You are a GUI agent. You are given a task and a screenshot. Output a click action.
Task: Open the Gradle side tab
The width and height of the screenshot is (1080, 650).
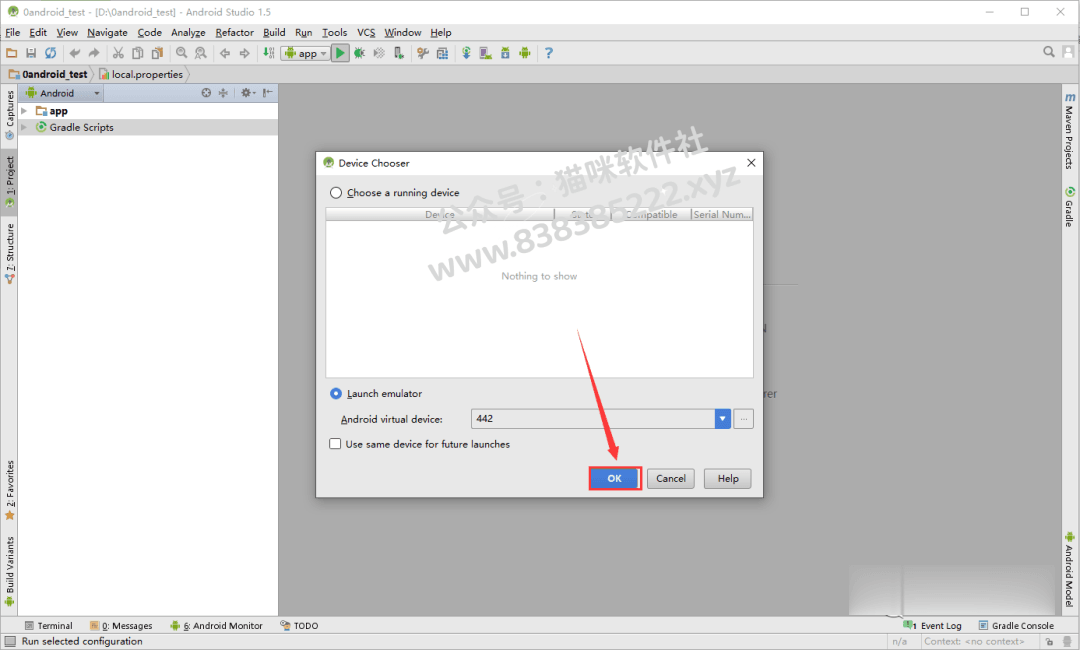pyautogui.click(x=1069, y=207)
